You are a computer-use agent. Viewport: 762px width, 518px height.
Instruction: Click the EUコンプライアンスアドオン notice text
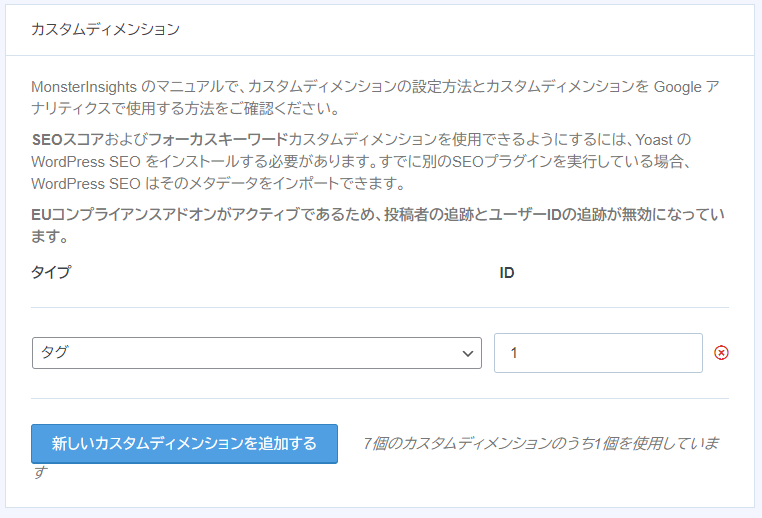[378, 225]
